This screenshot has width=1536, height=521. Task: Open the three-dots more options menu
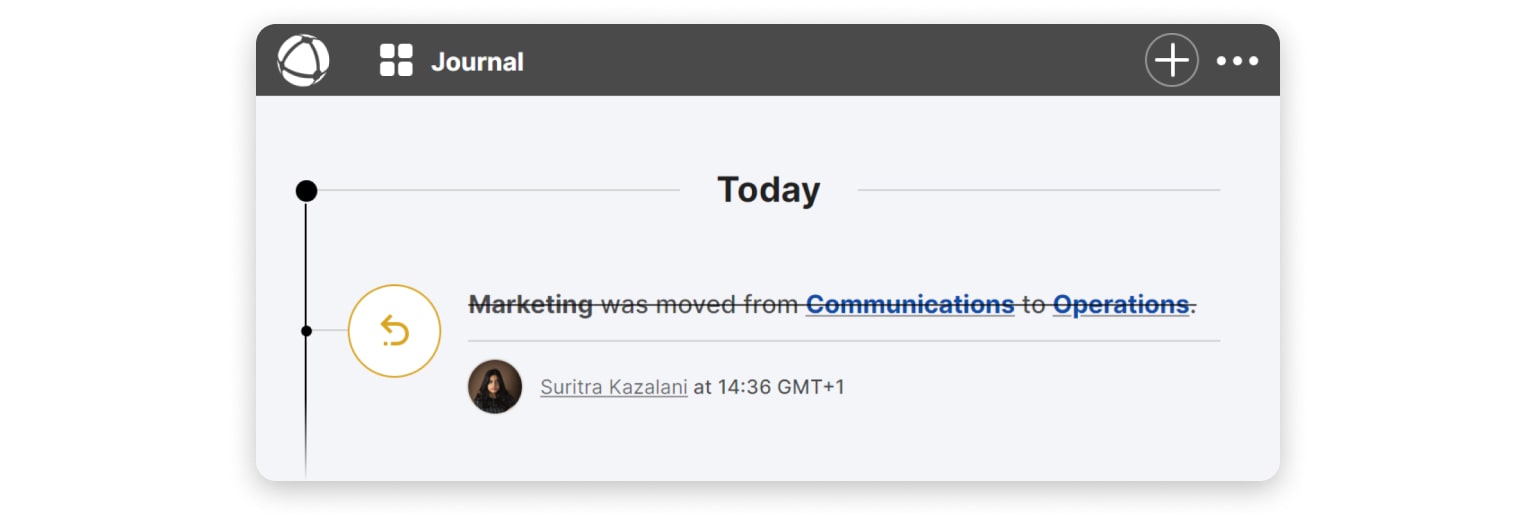click(x=1237, y=61)
